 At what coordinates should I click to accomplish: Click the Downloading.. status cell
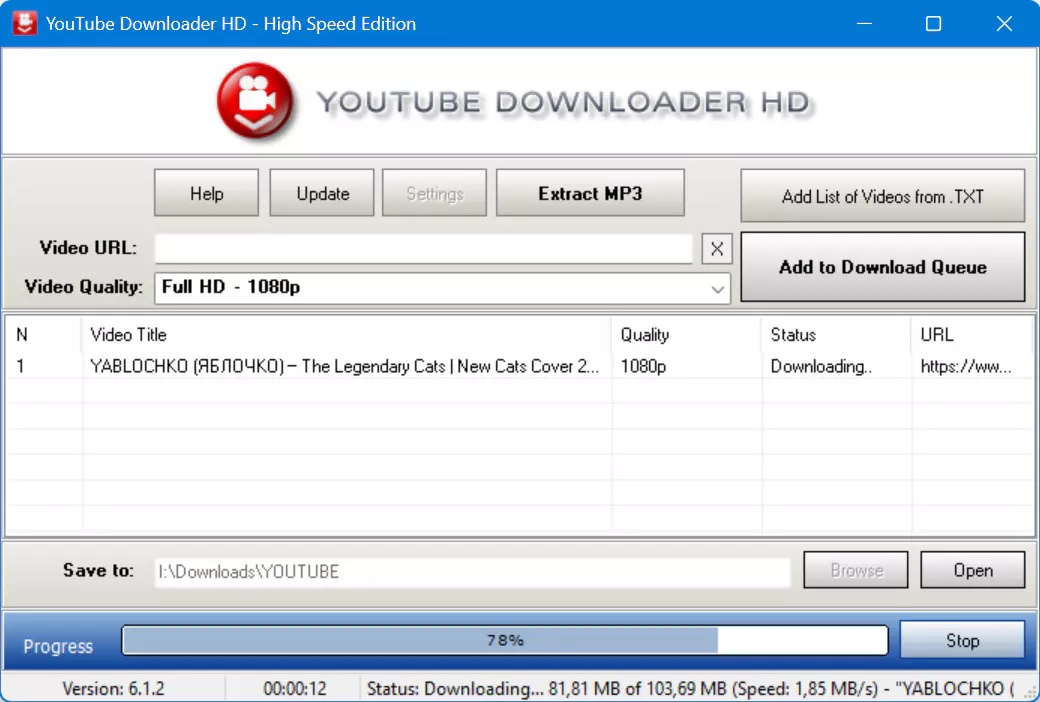[x=821, y=366]
